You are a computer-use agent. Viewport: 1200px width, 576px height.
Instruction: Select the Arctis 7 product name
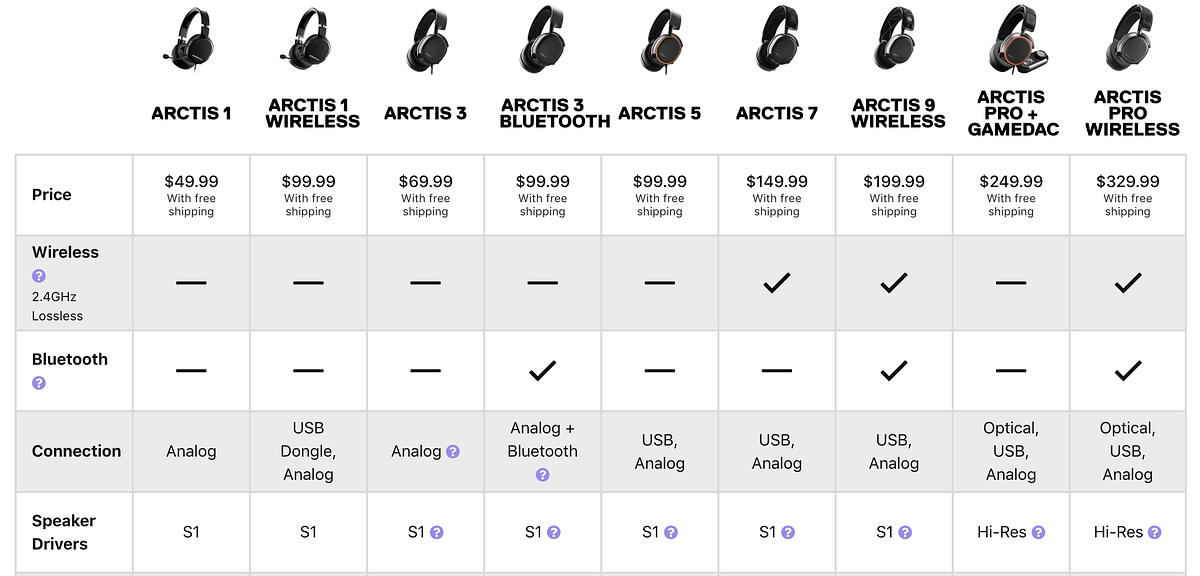776,113
